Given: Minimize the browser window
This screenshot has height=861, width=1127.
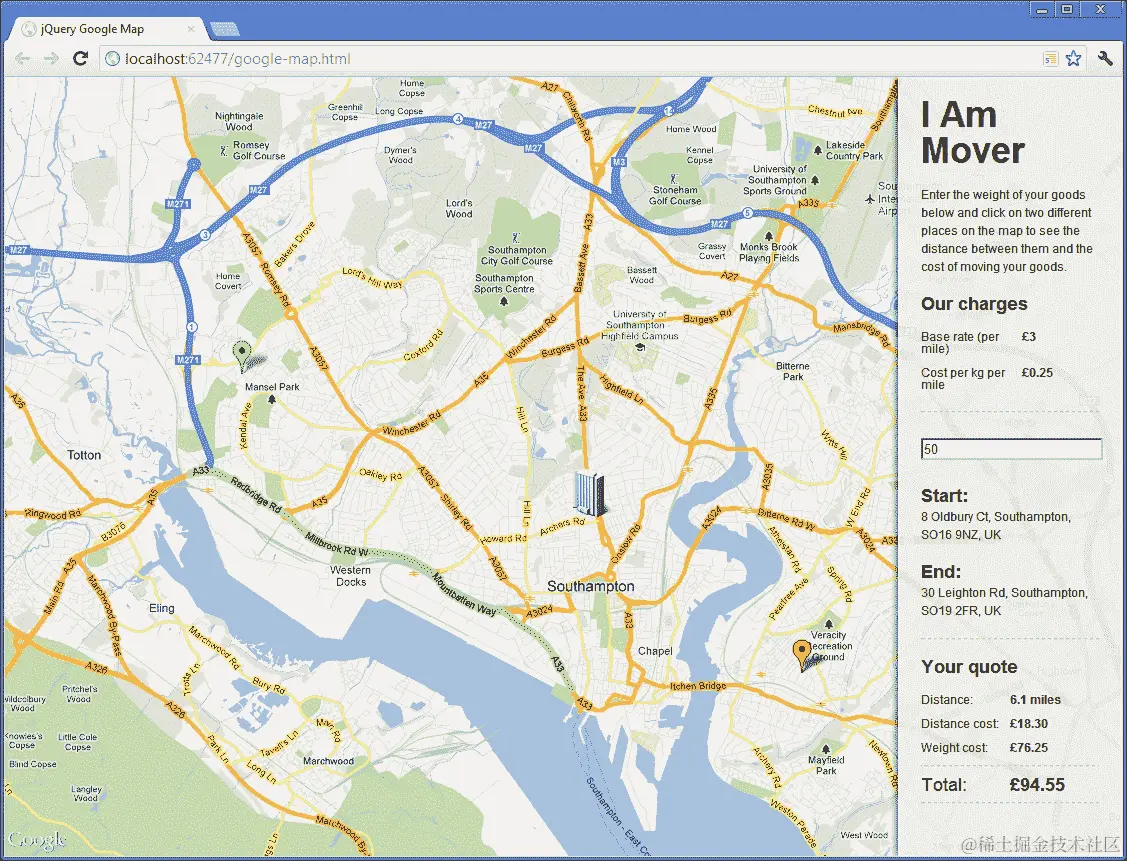Looking at the screenshot, I should 1041,9.
